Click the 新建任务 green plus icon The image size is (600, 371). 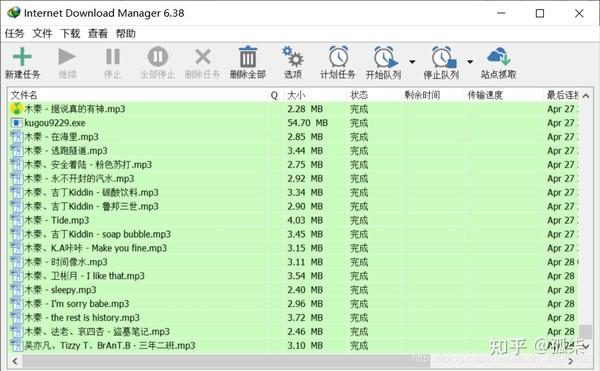[x=22, y=57]
